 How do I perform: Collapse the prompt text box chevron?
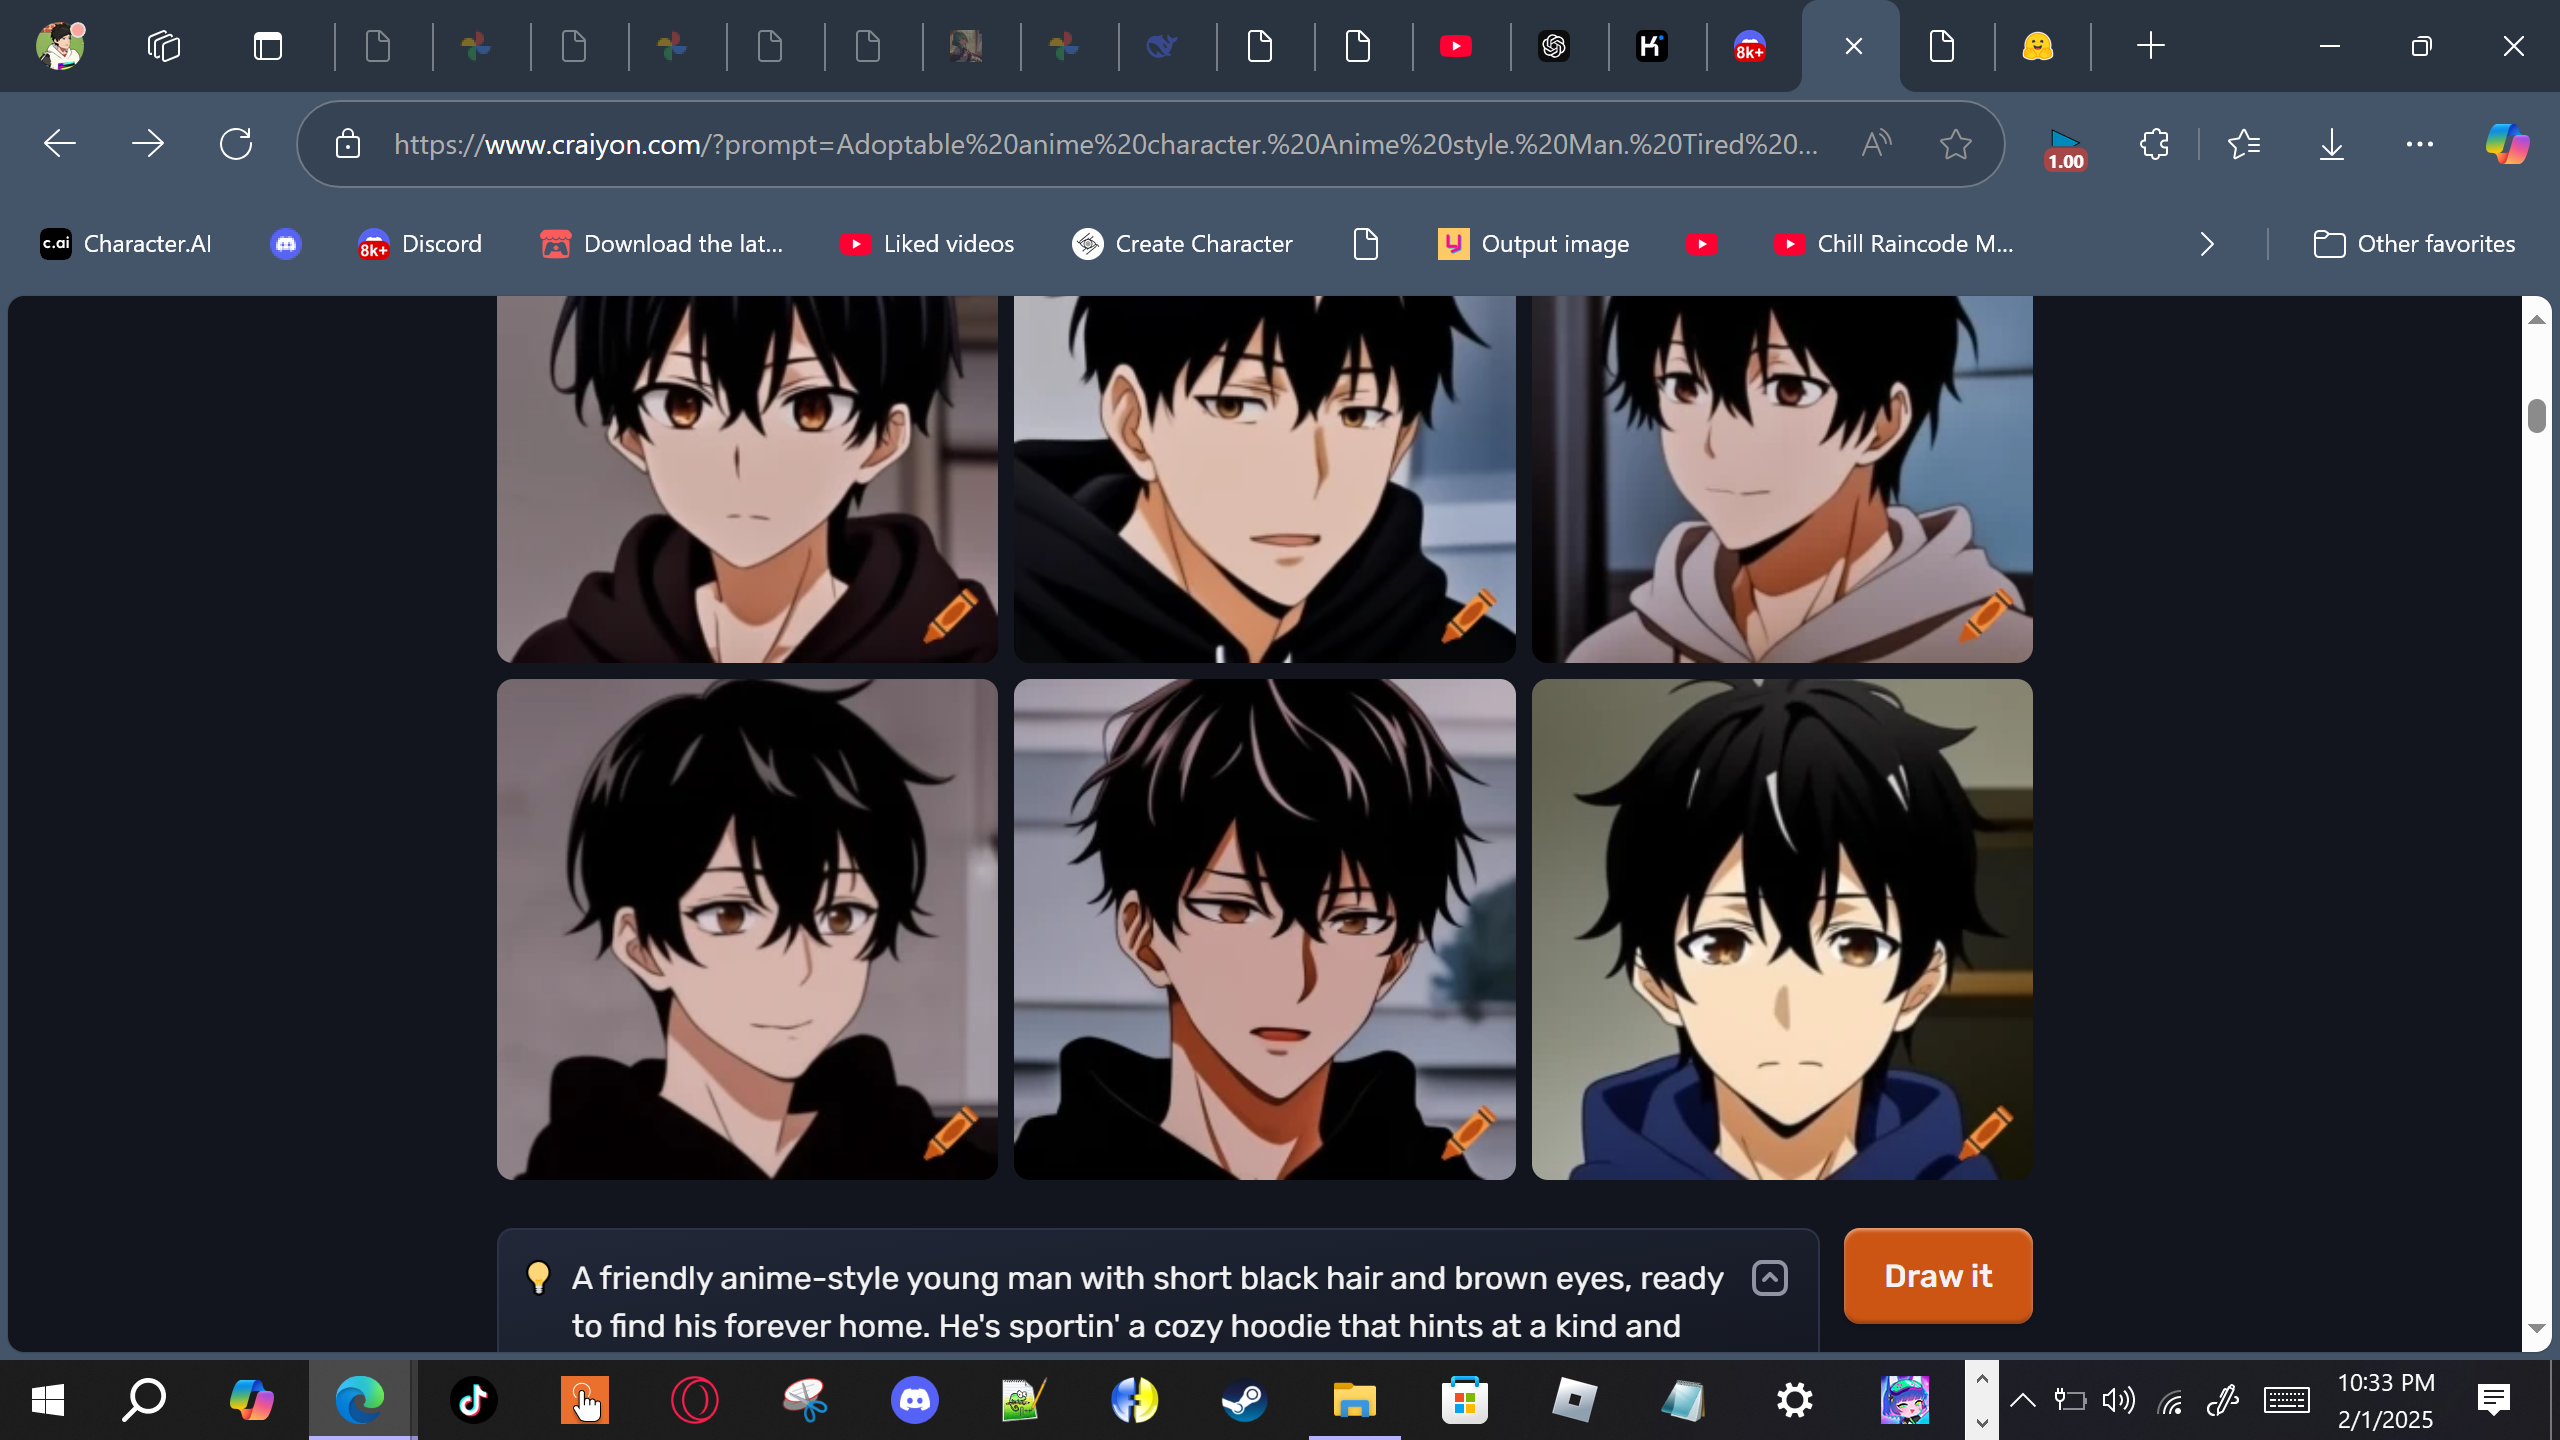[1769, 1277]
